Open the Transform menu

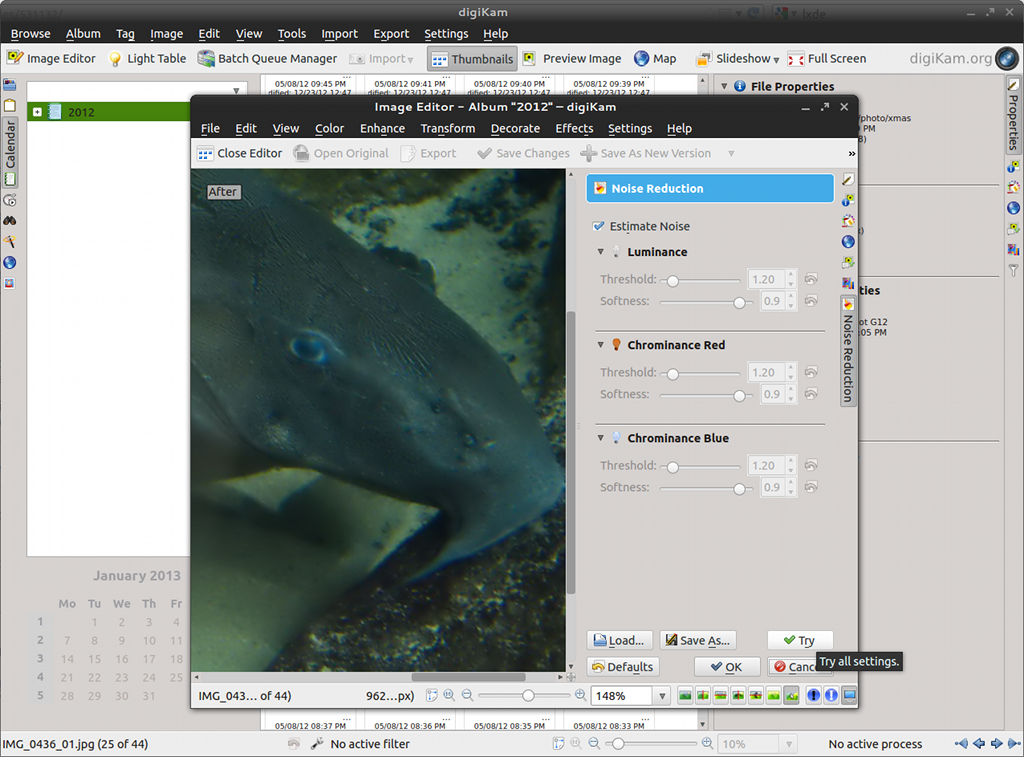click(x=447, y=129)
